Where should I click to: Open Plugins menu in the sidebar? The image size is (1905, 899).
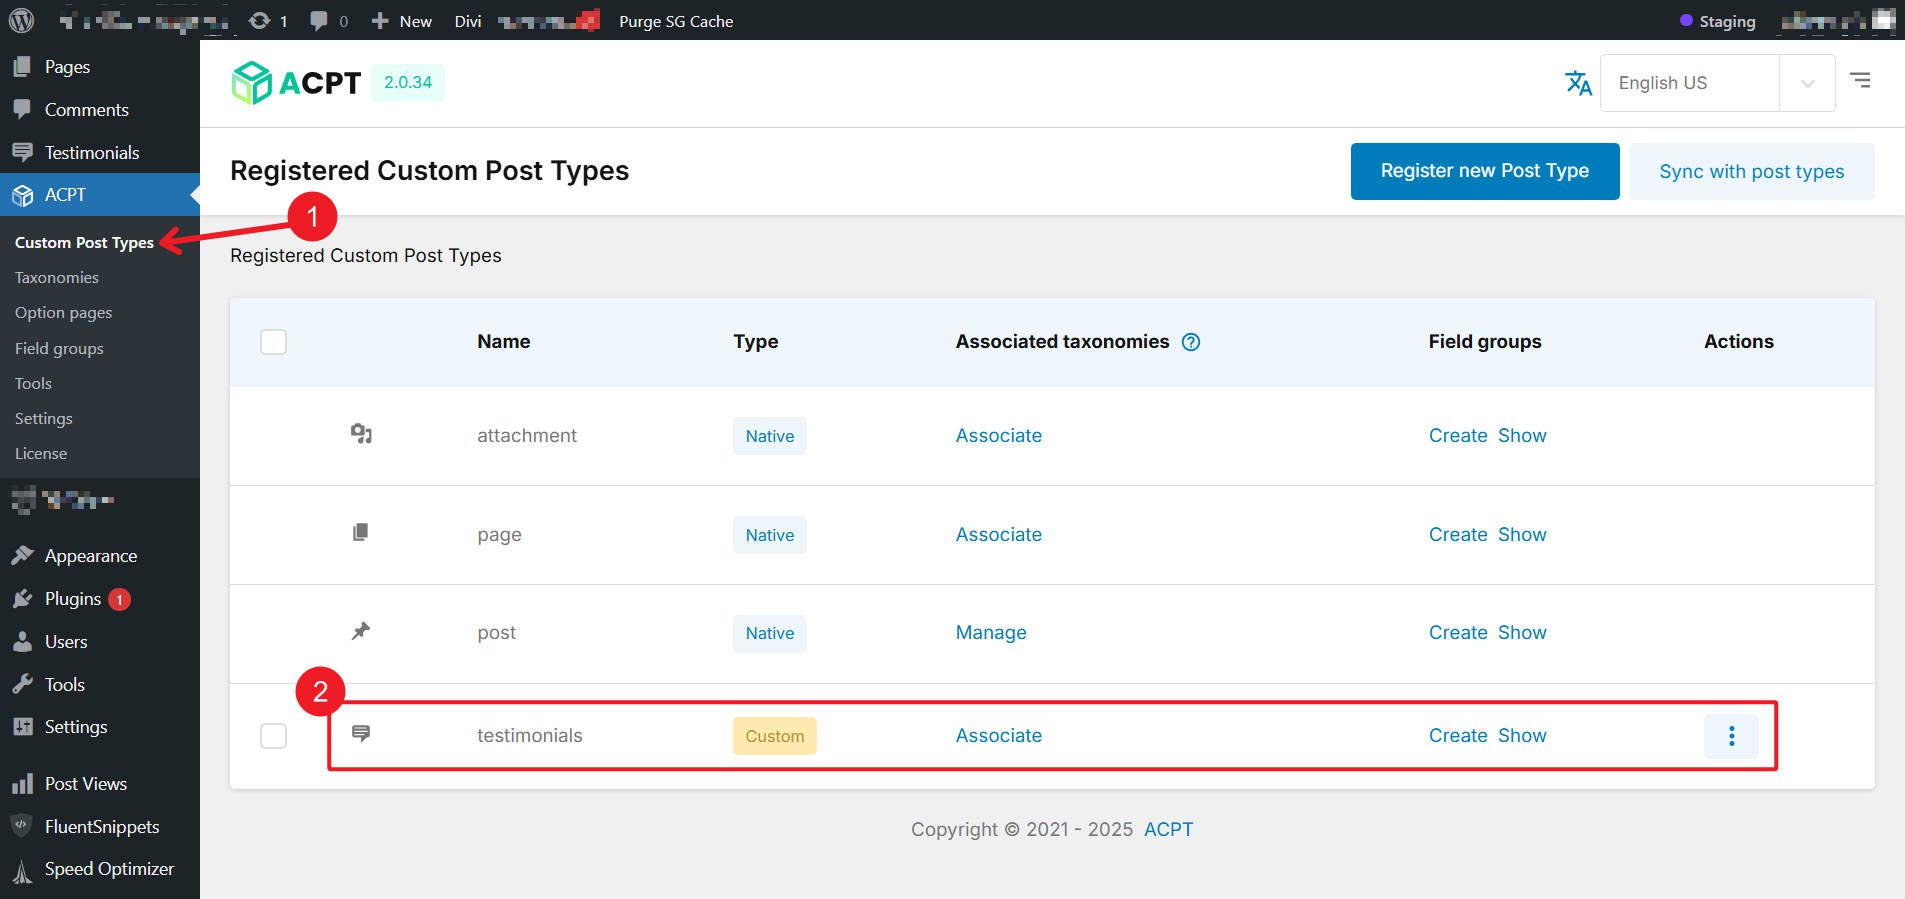[73, 599]
